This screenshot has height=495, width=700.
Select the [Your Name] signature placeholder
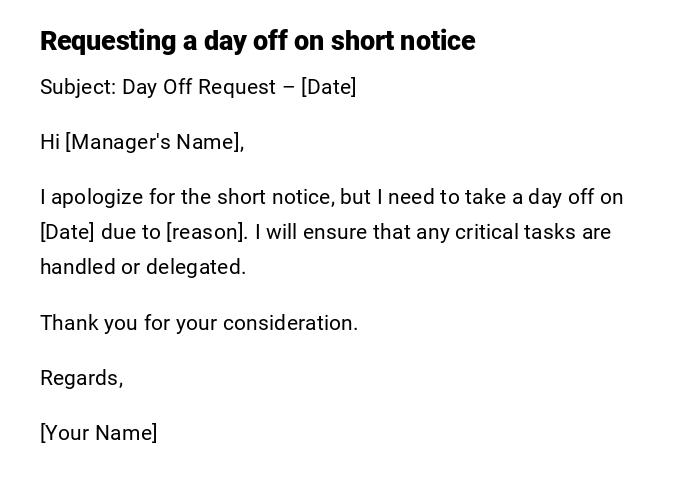point(99,433)
